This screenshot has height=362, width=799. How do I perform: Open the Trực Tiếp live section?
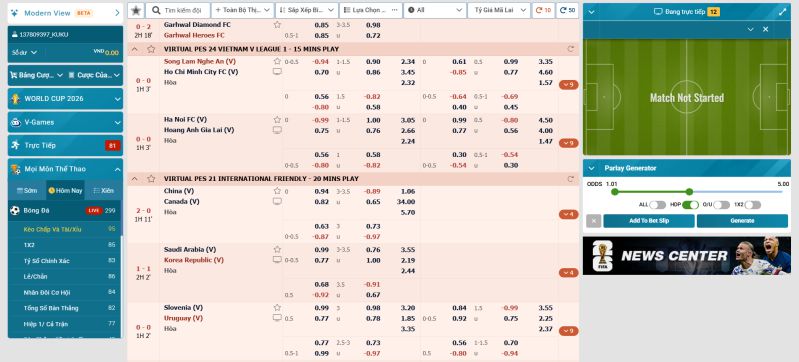[65, 145]
